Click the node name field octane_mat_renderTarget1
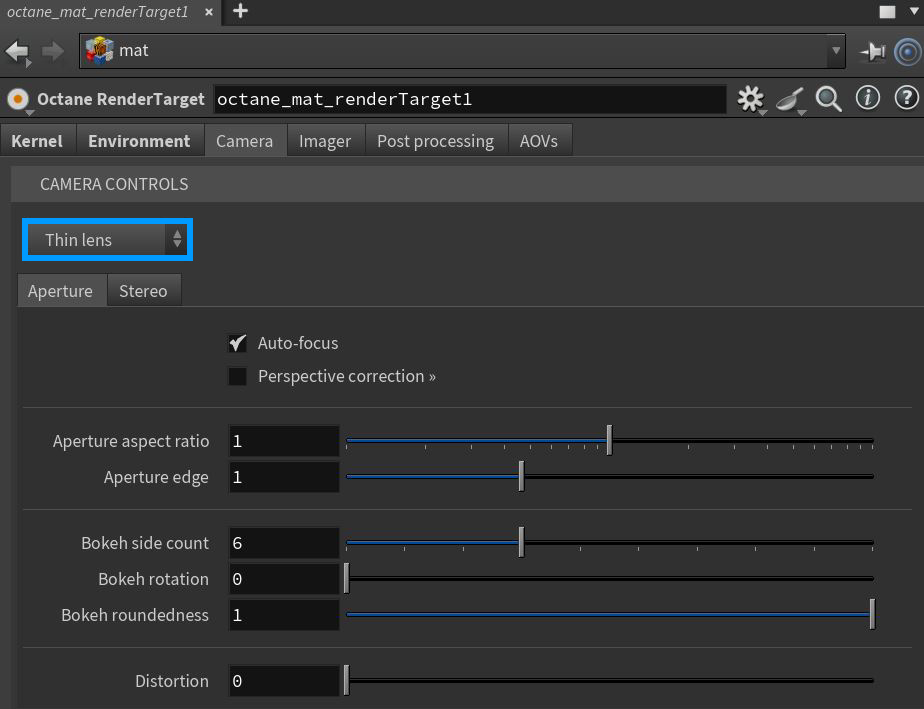Image resolution: width=924 pixels, height=709 pixels. click(x=470, y=99)
